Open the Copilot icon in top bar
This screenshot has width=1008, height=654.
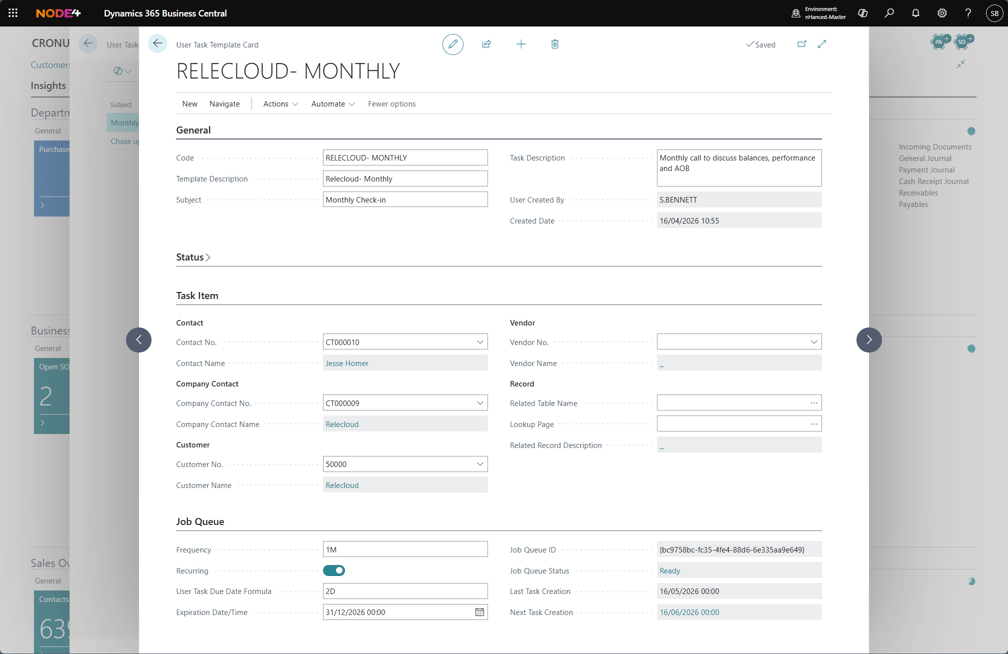point(863,13)
